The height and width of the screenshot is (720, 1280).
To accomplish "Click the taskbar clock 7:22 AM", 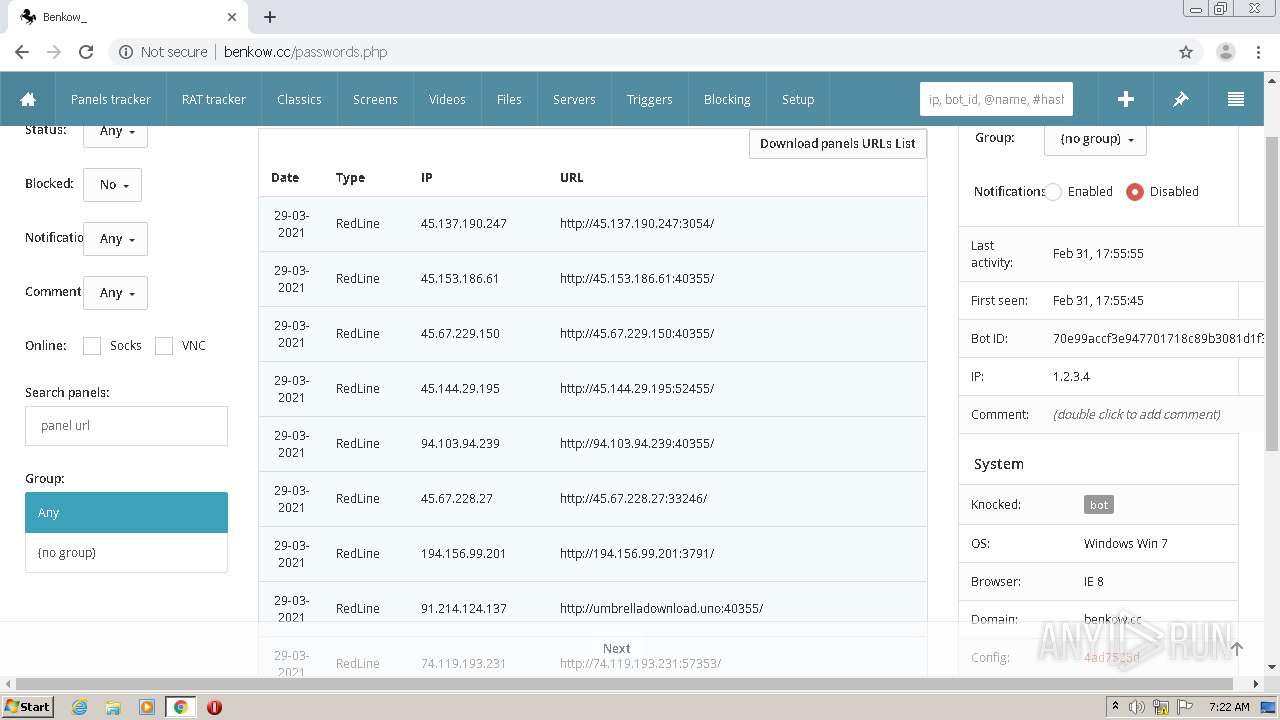I will (1229, 707).
